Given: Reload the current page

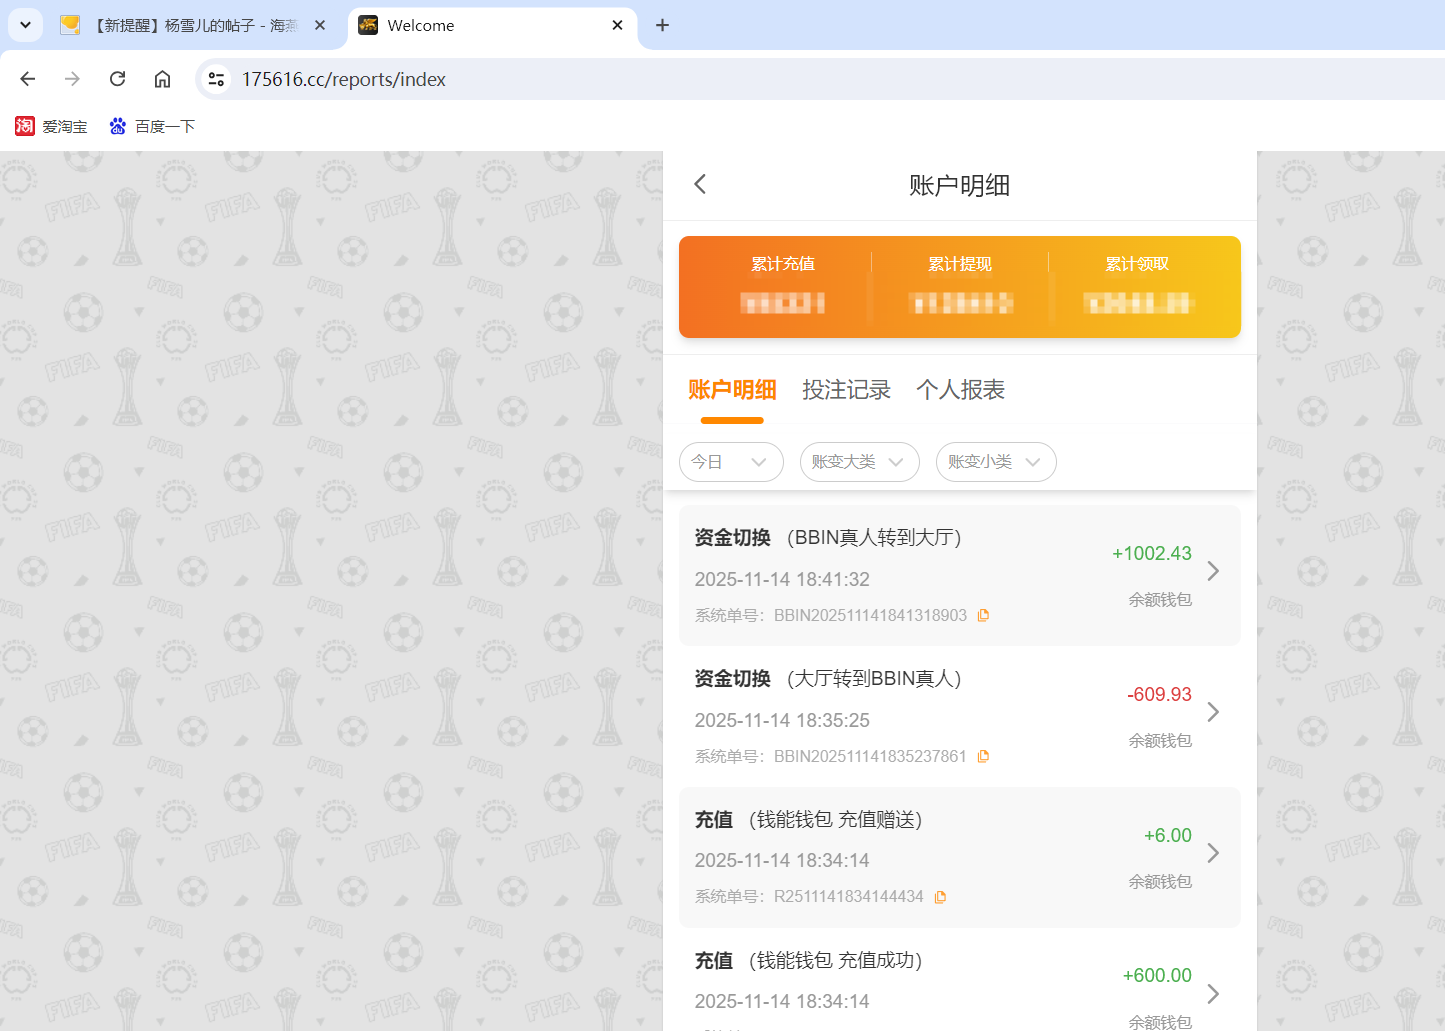Looking at the screenshot, I should tap(117, 79).
